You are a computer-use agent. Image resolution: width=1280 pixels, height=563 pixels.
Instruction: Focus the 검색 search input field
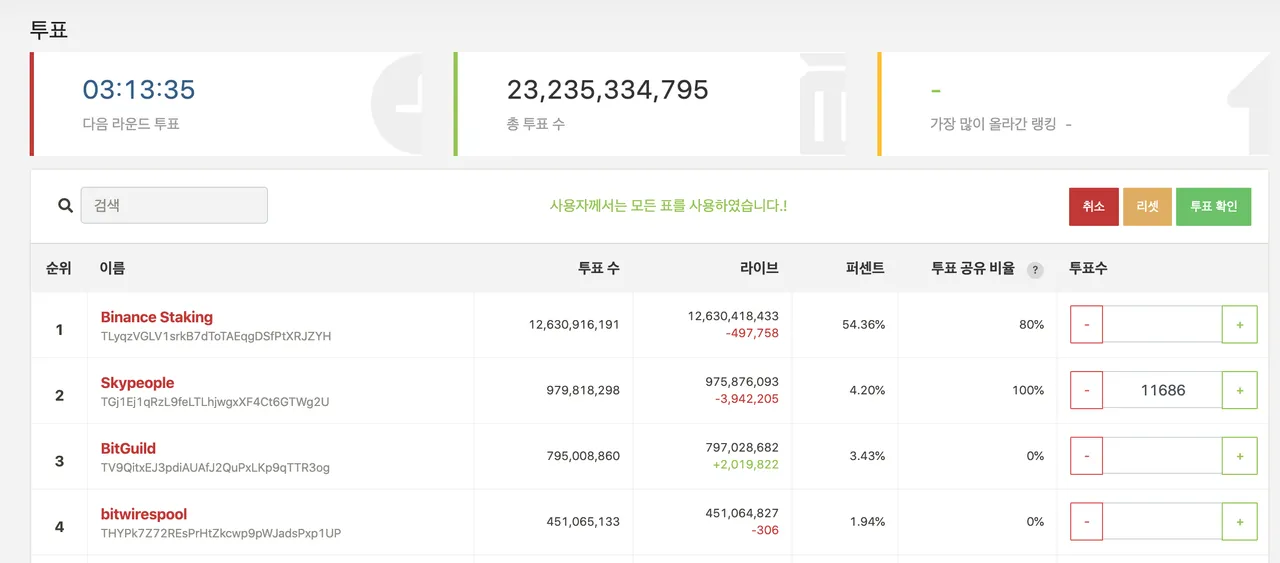point(174,205)
